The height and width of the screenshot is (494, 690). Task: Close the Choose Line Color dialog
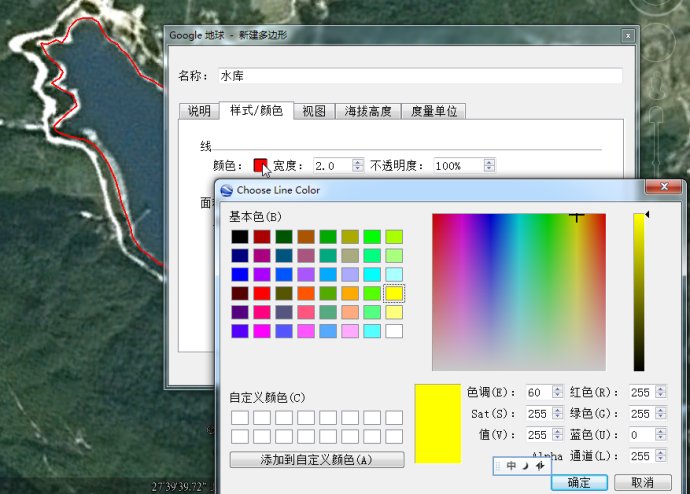[664, 188]
